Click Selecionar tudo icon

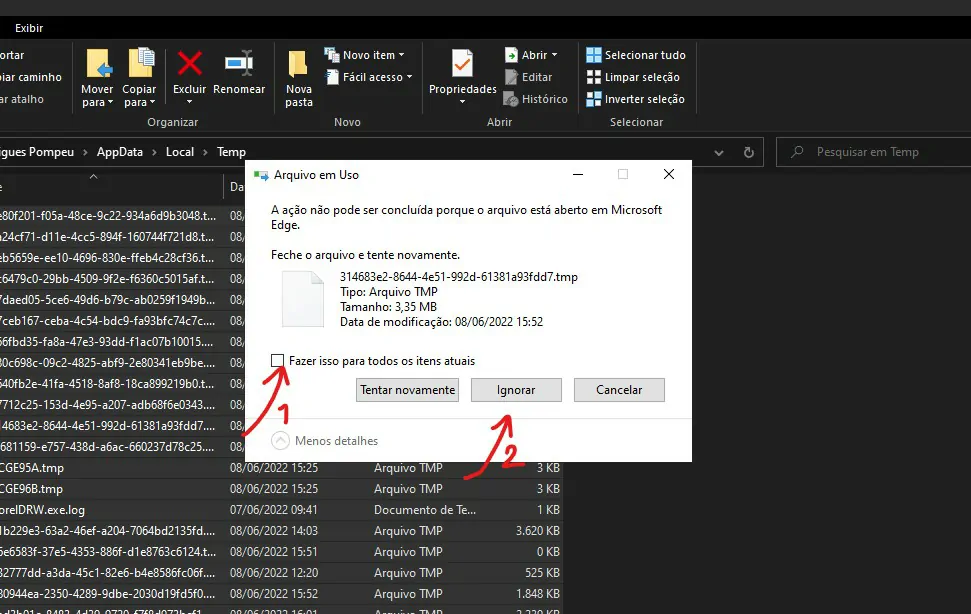tap(594, 55)
